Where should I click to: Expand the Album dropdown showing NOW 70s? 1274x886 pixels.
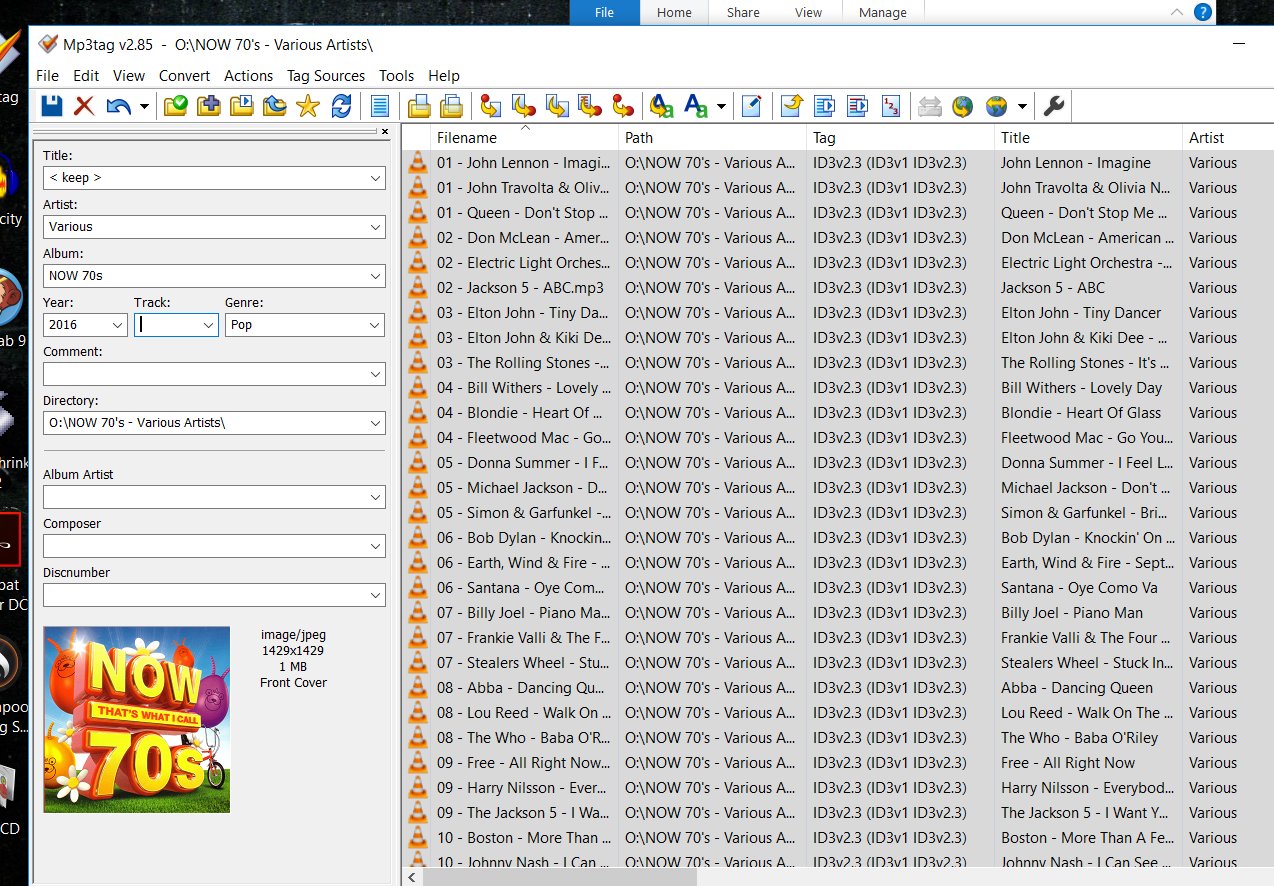click(x=375, y=276)
